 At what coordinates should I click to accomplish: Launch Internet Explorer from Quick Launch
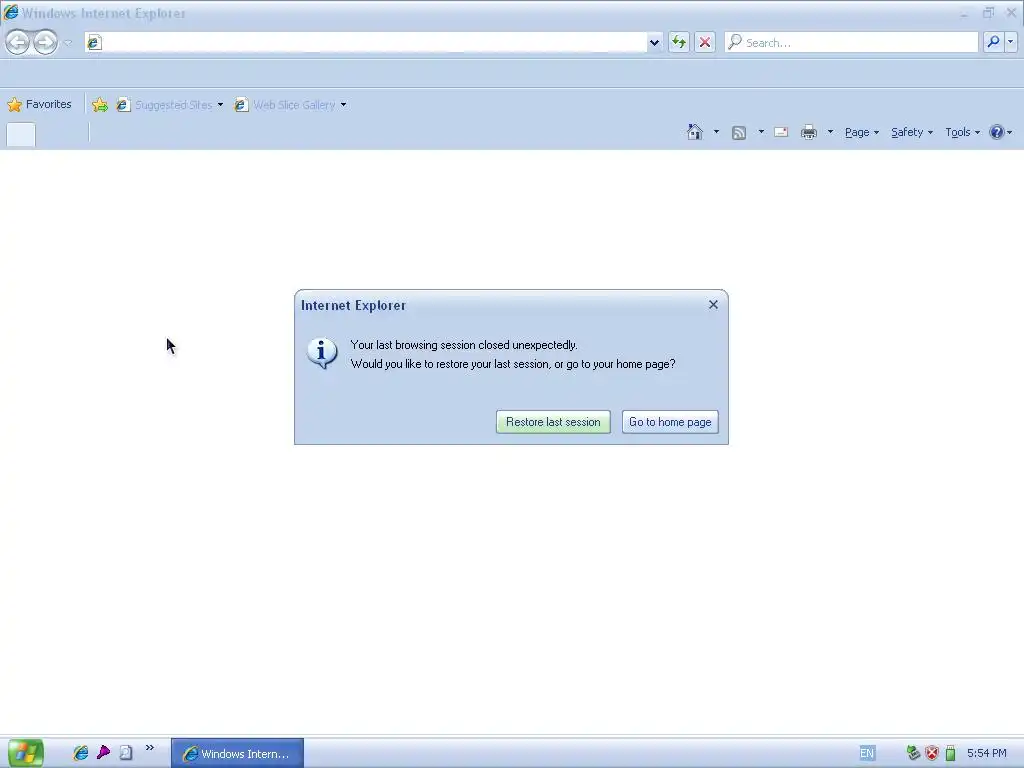80,753
